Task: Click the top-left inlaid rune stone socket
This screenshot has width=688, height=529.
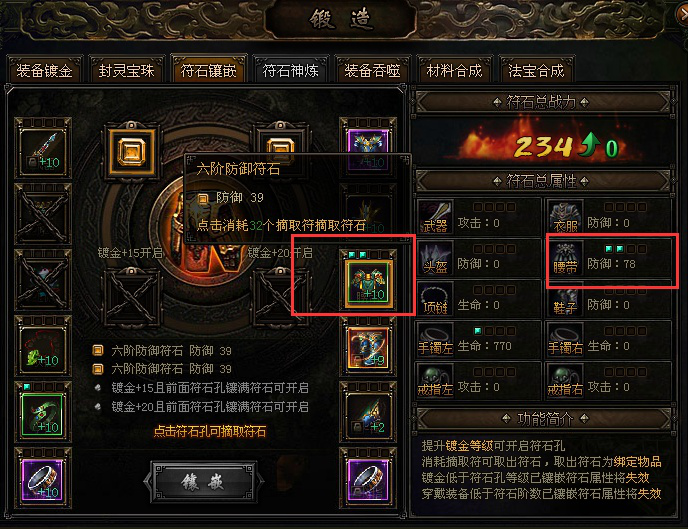Action: (x=132, y=152)
